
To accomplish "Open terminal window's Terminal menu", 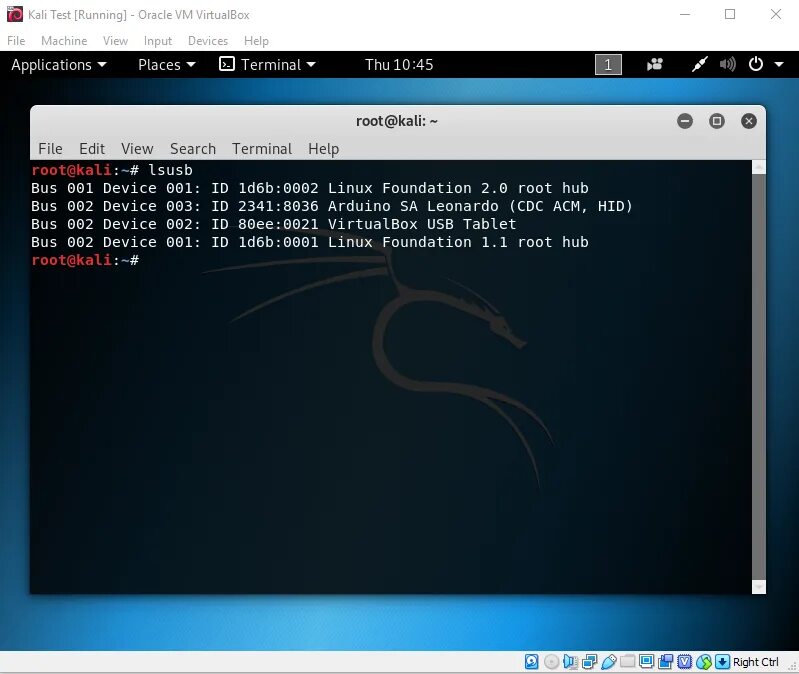I will (262, 149).
